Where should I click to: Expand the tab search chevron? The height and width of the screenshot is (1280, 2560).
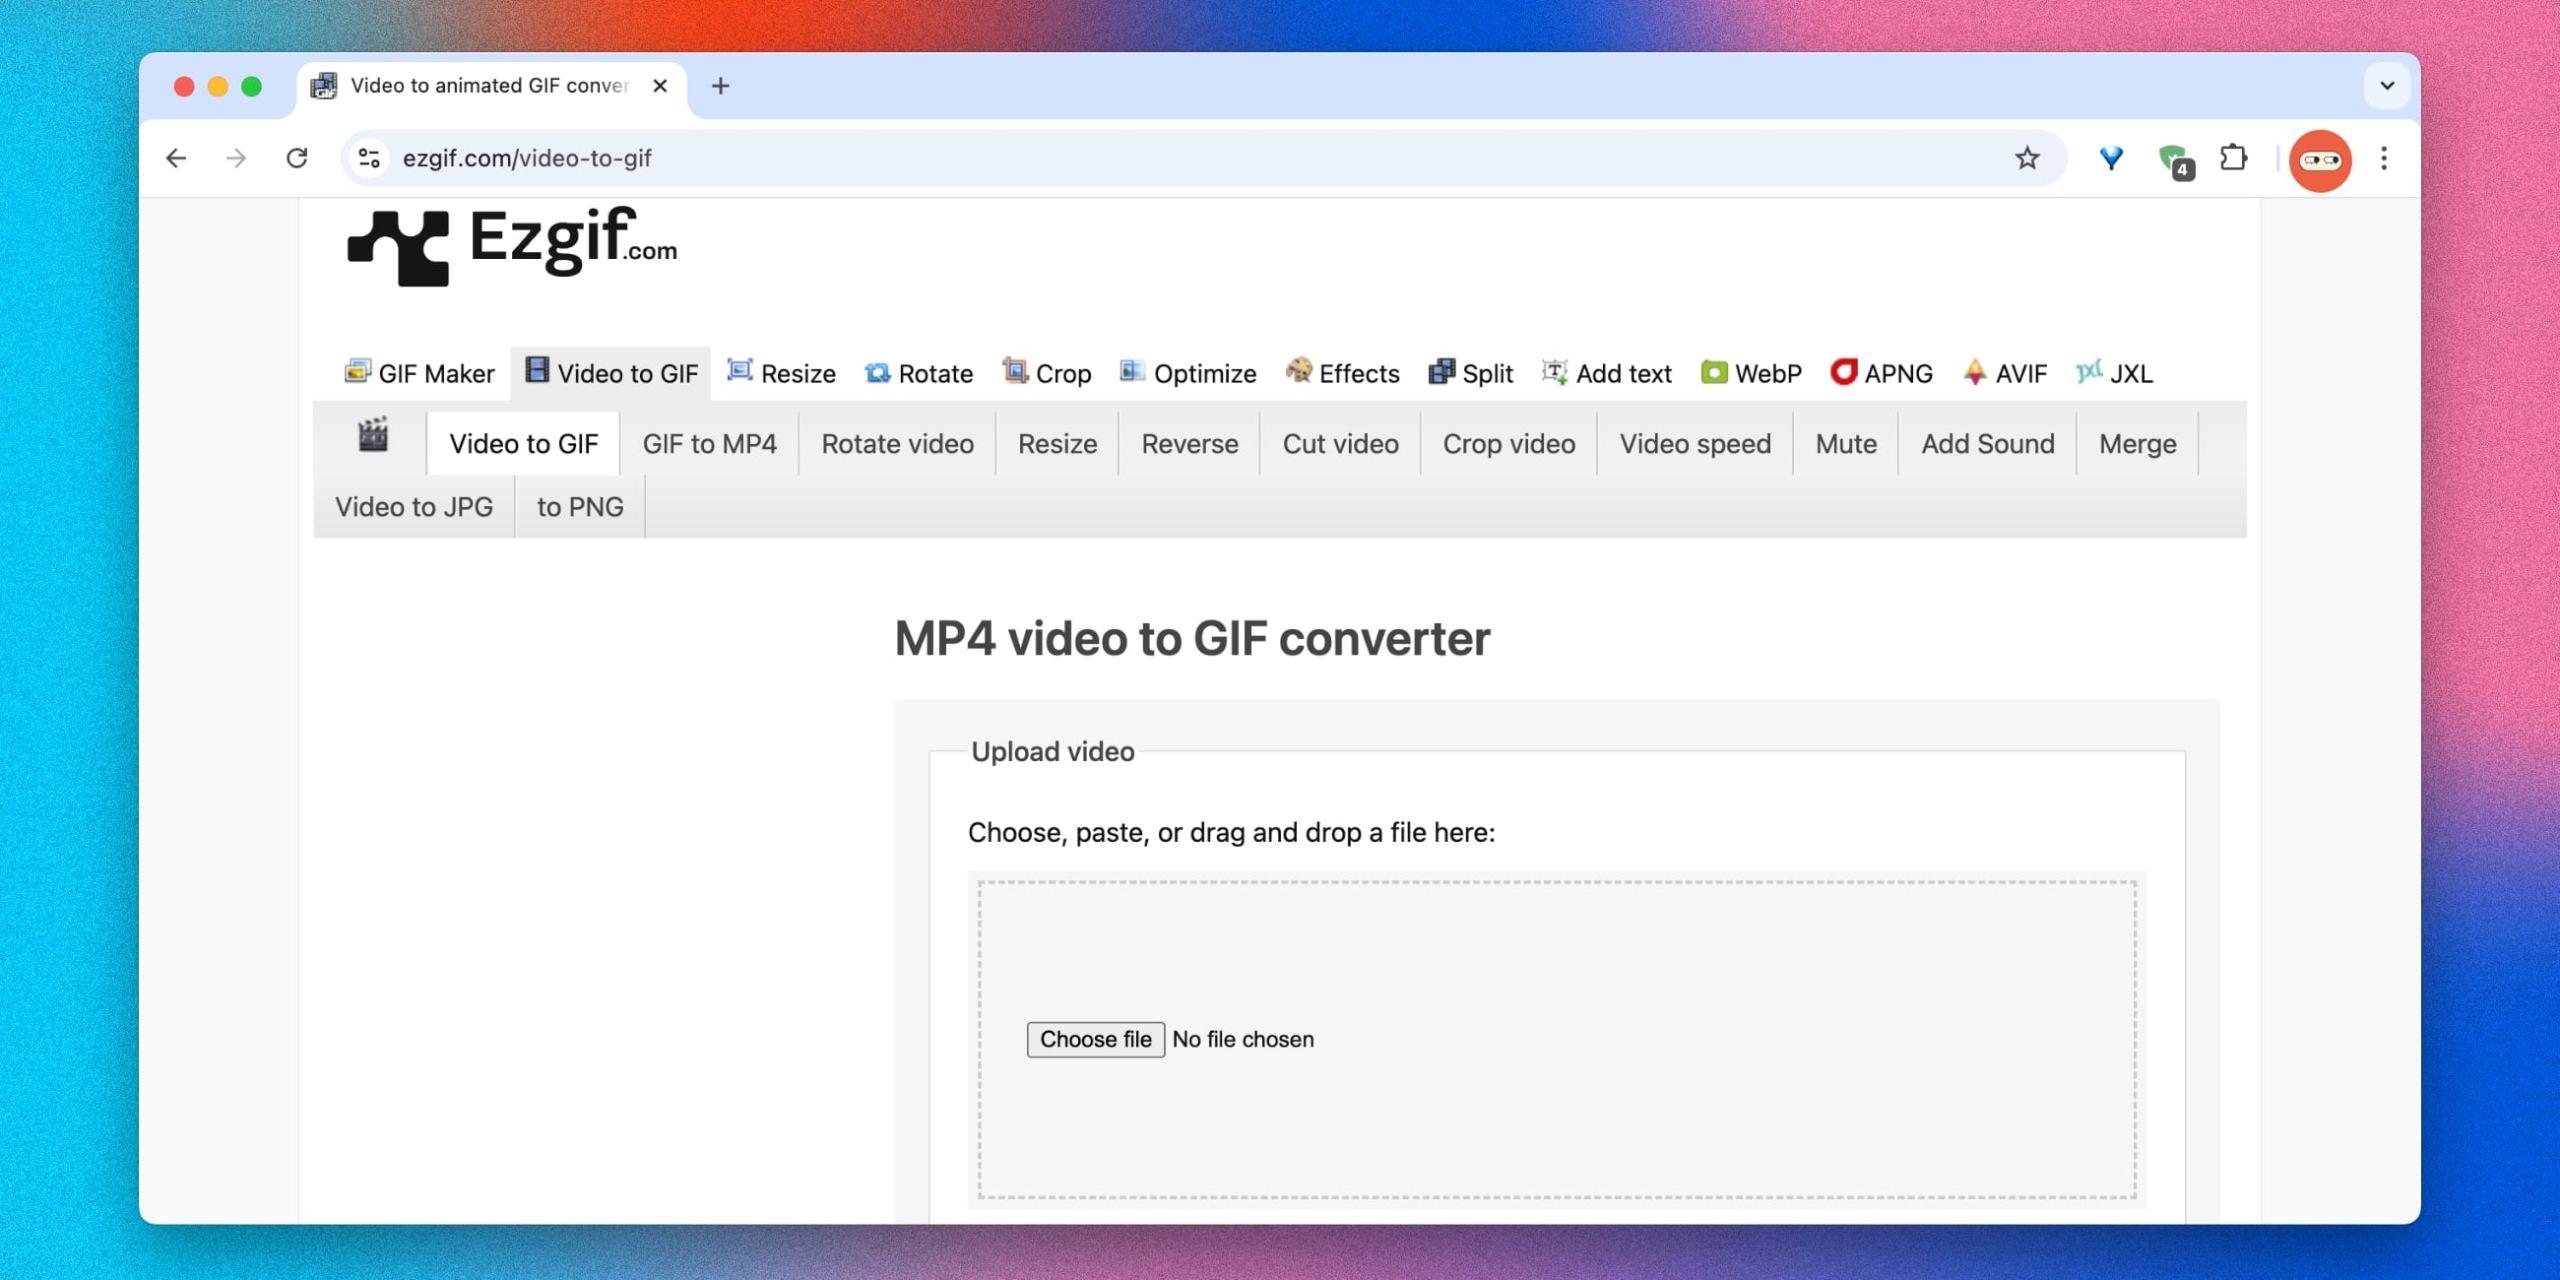tap(2387, 86)
